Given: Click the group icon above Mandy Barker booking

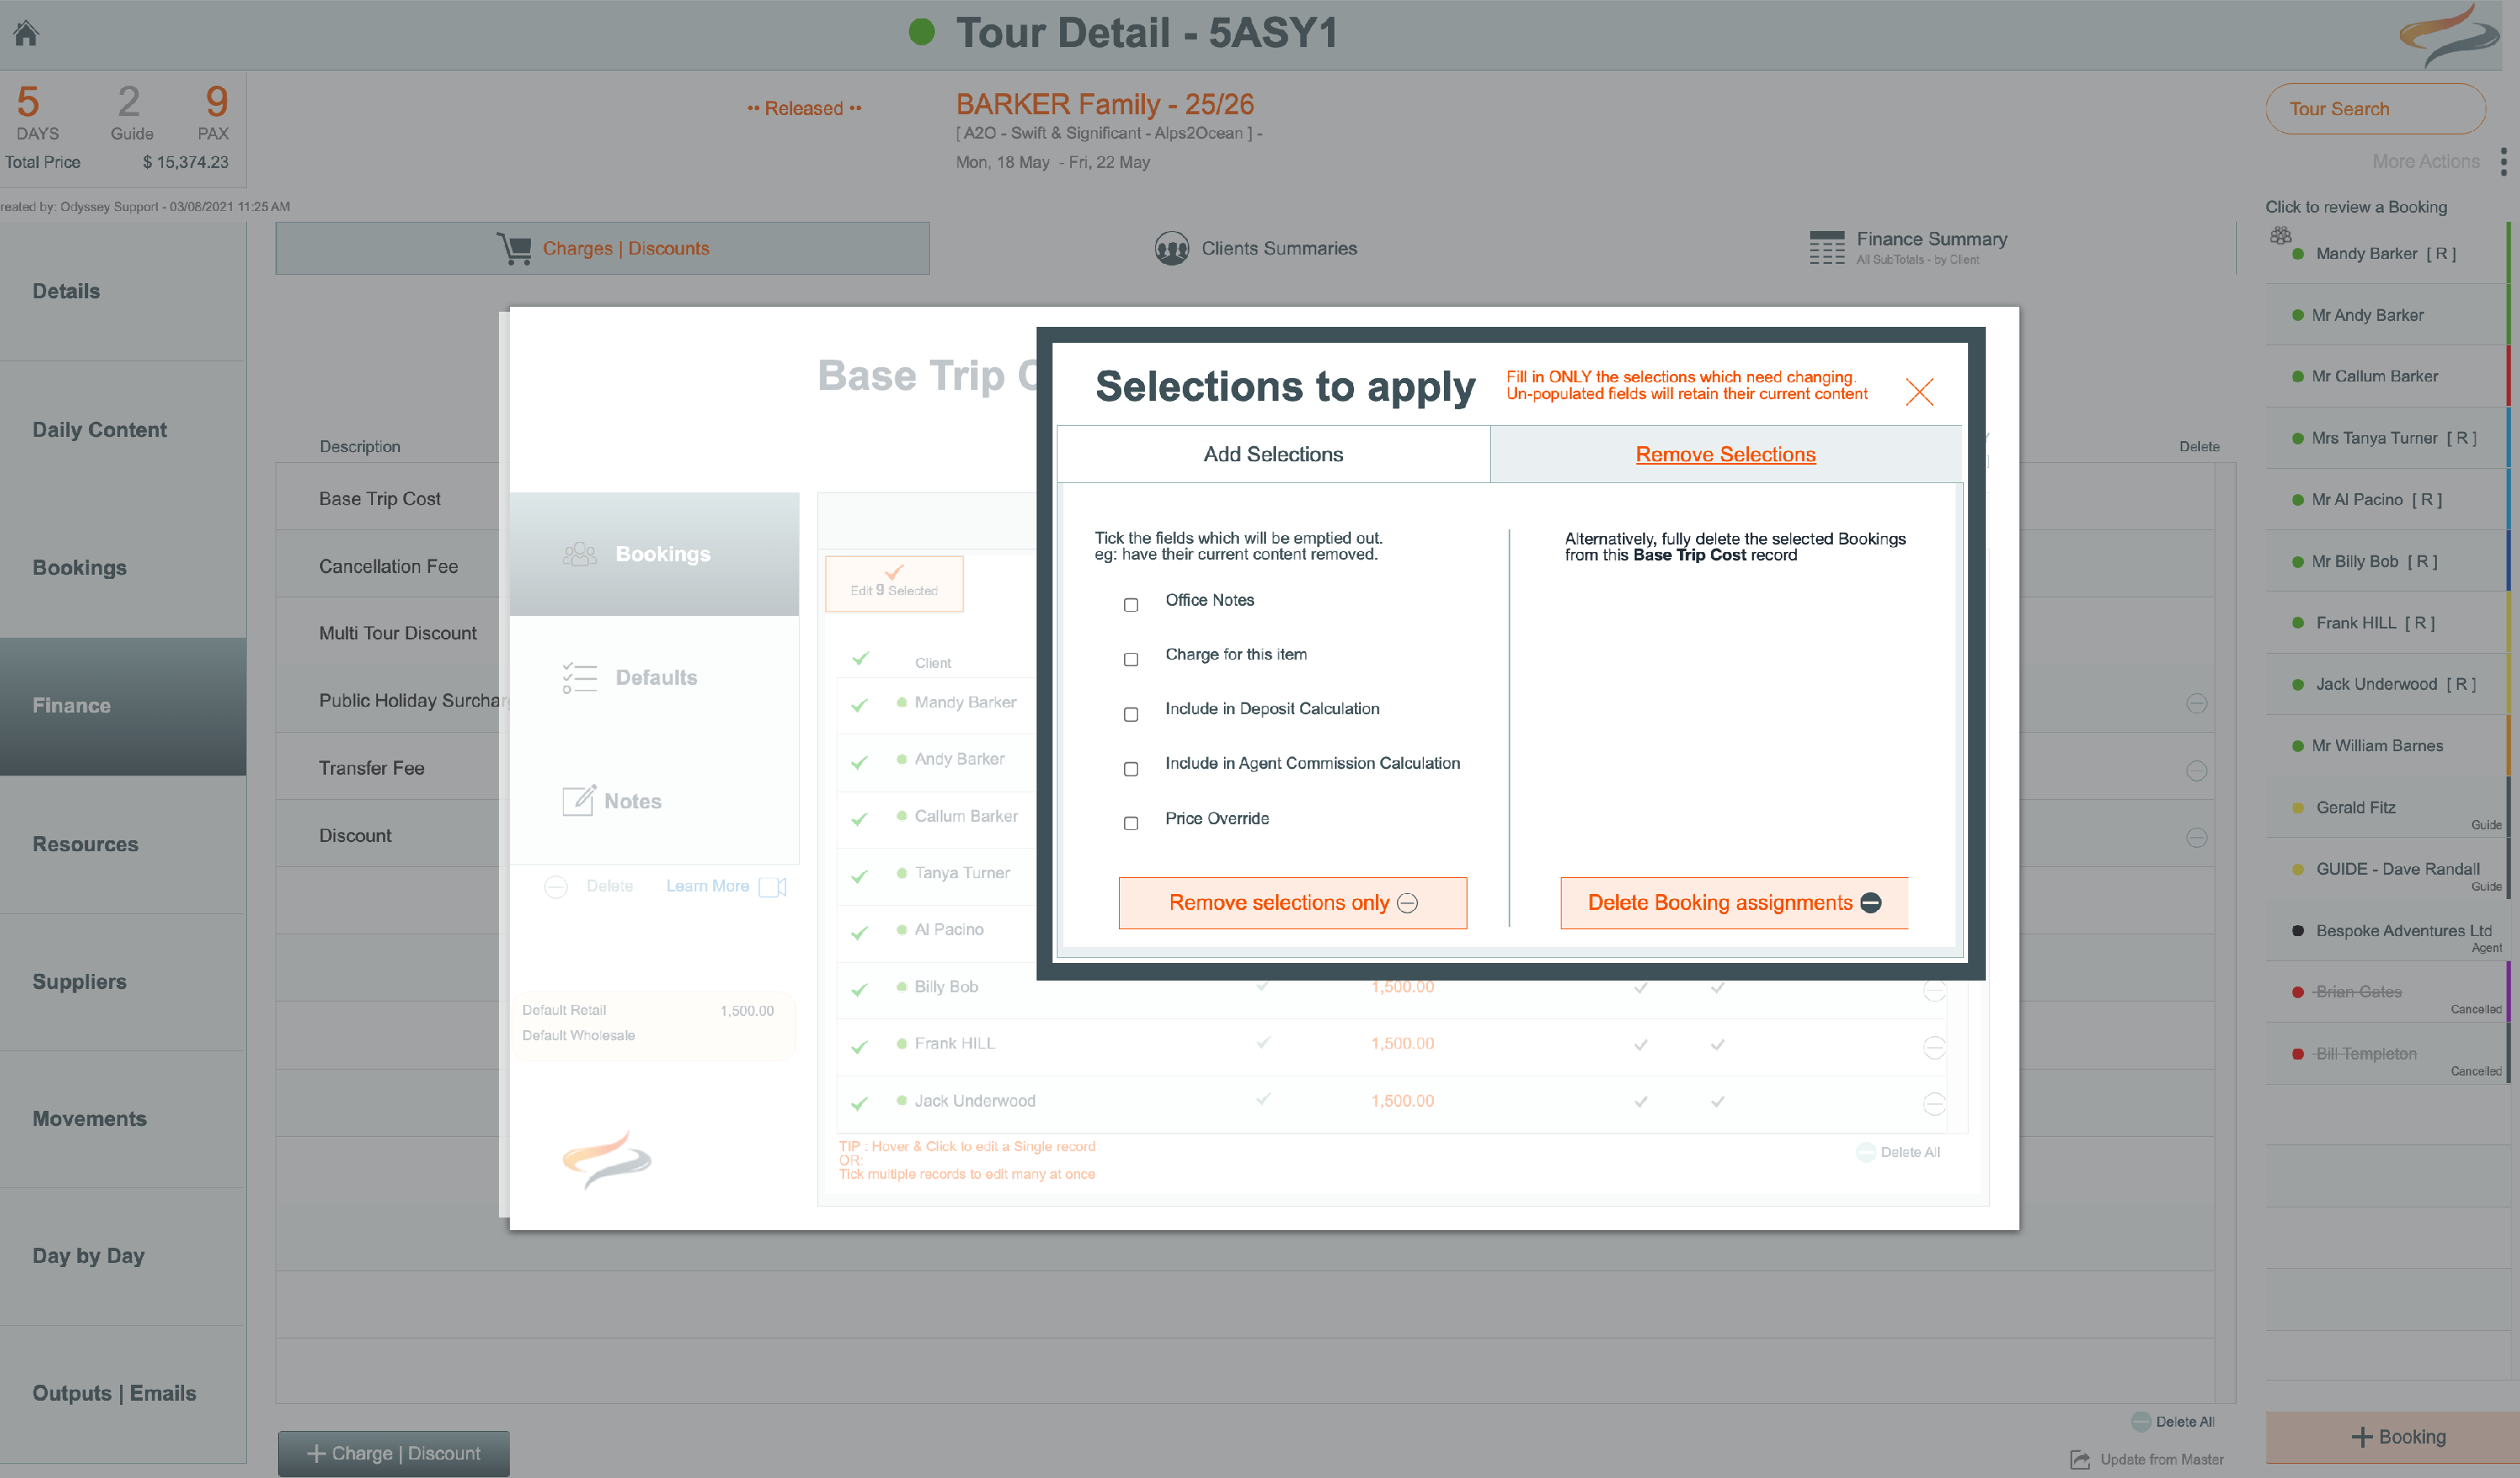Looking at the screenshot, I should 2280,236.
